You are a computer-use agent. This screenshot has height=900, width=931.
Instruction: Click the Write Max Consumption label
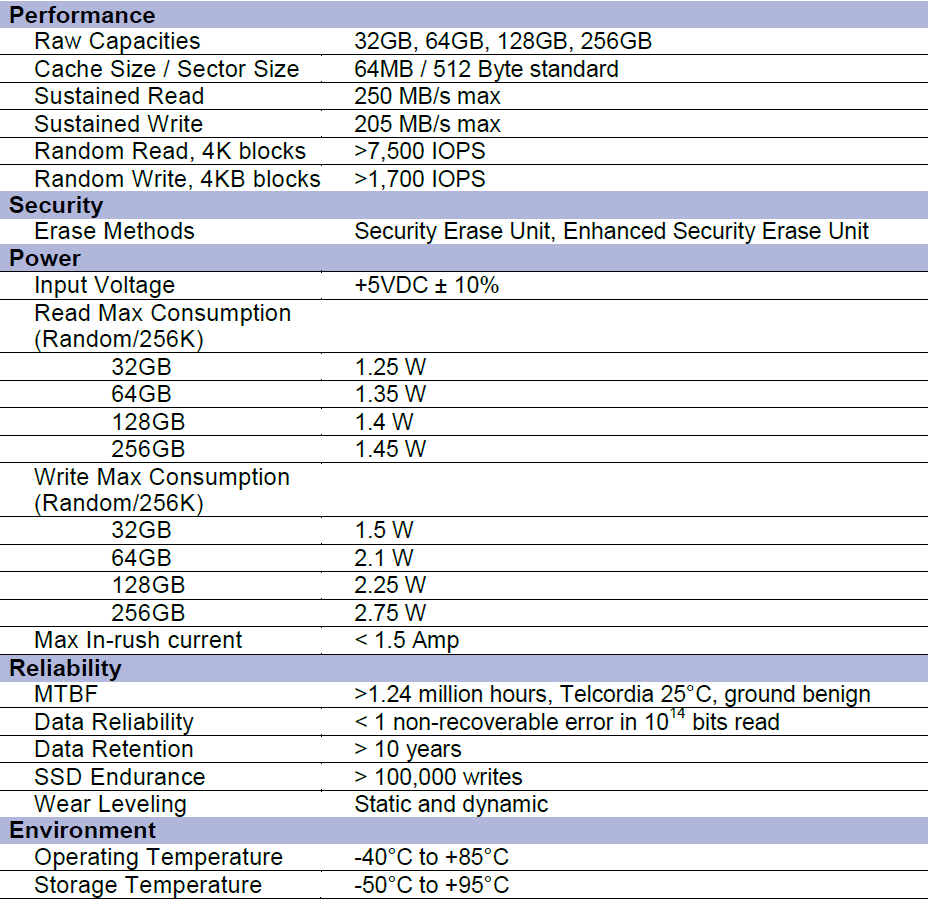click(161, 478)
